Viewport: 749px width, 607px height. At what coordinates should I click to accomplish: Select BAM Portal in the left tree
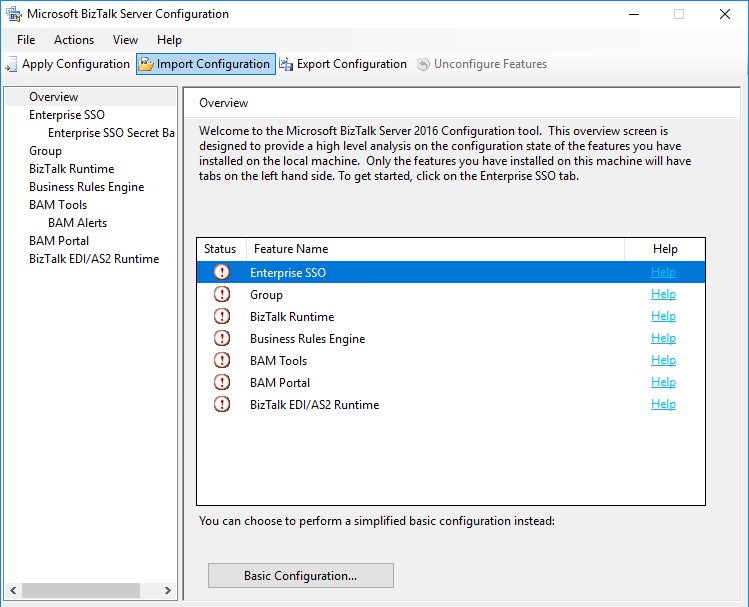coord(59,241)
